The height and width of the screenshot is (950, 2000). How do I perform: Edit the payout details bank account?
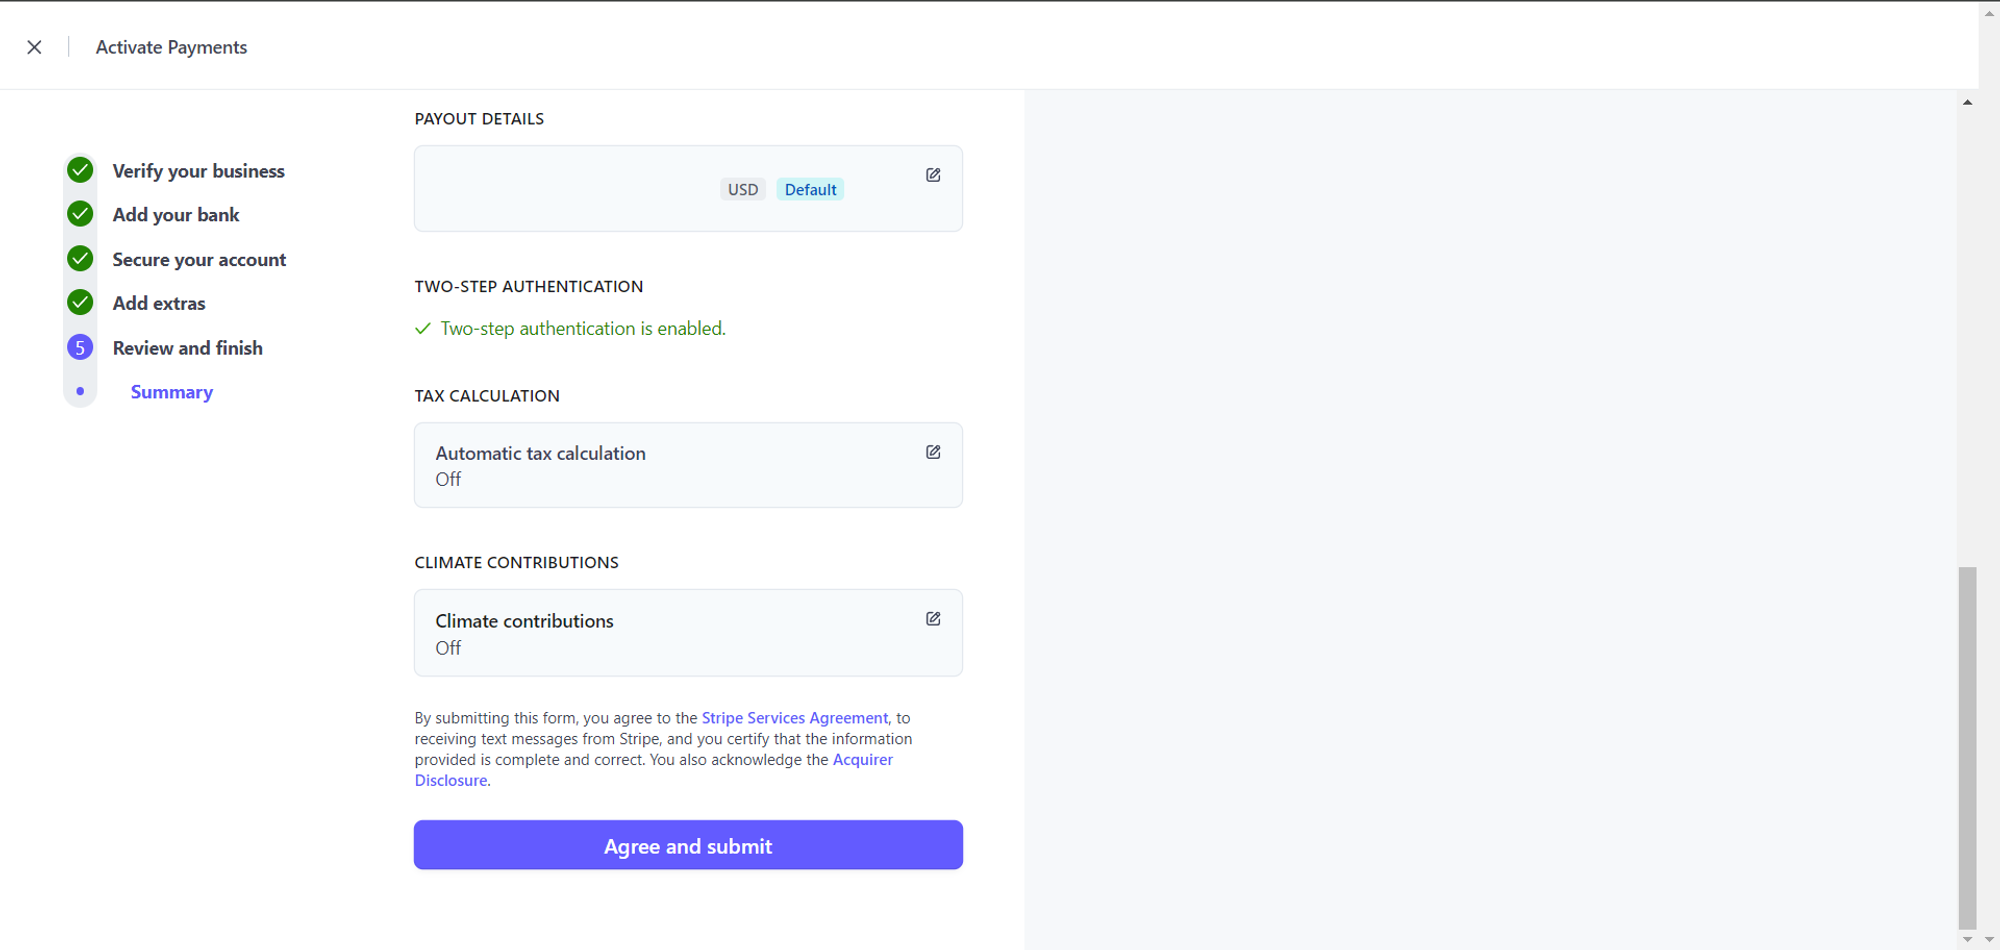pos(933,175)
